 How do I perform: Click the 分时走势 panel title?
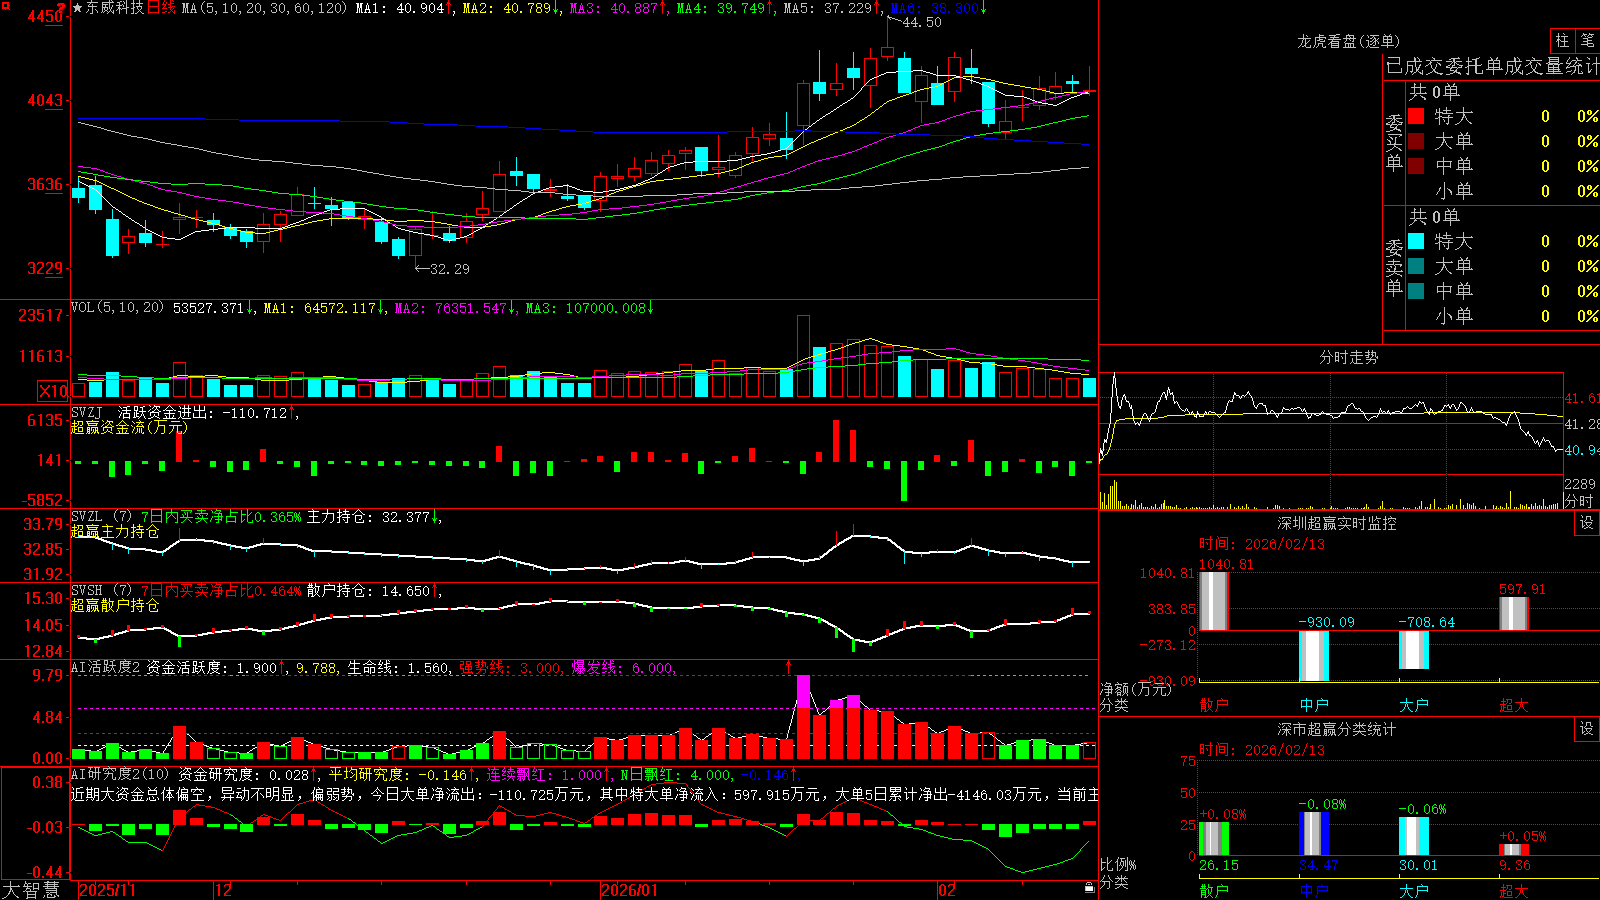pos(1349,357)
